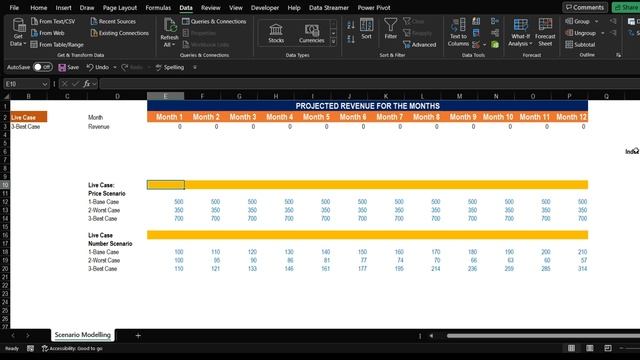Viewport: 640px width, 360px height.
Task: Expand the Data Types gallery
Action: pos(333,41)
